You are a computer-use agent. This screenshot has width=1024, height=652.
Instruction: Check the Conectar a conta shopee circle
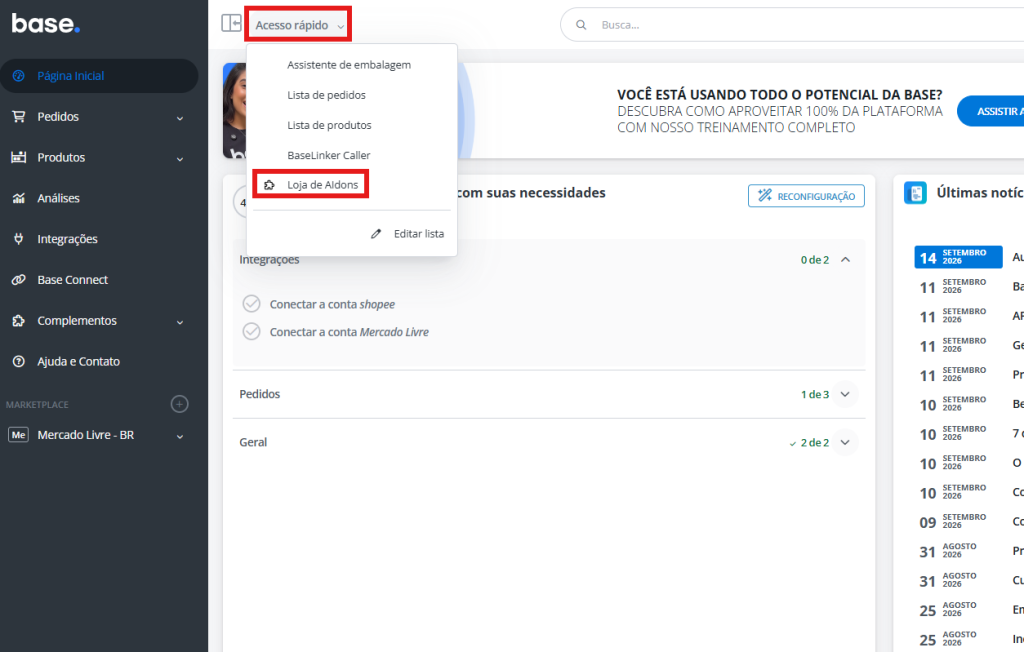pos(251,304)
